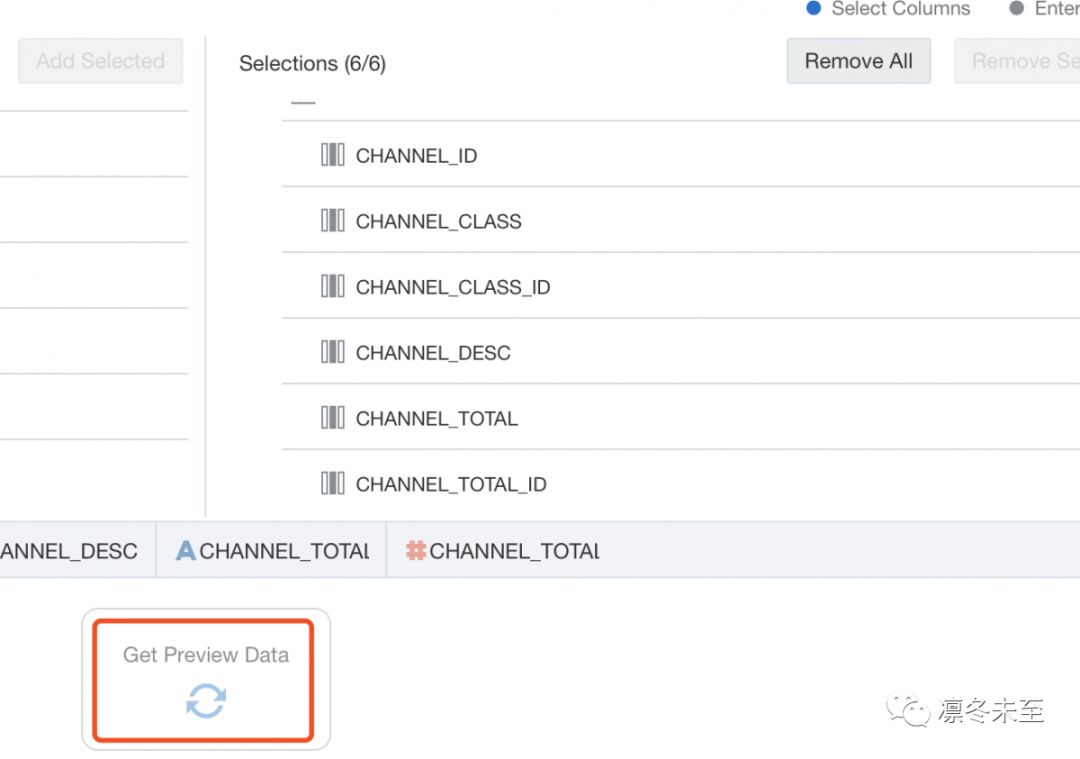The width and height of the screenshot is (1080, 759).
Task: Select the CHANNEL_DESC entry in Selections list
Action: point(433,352)
